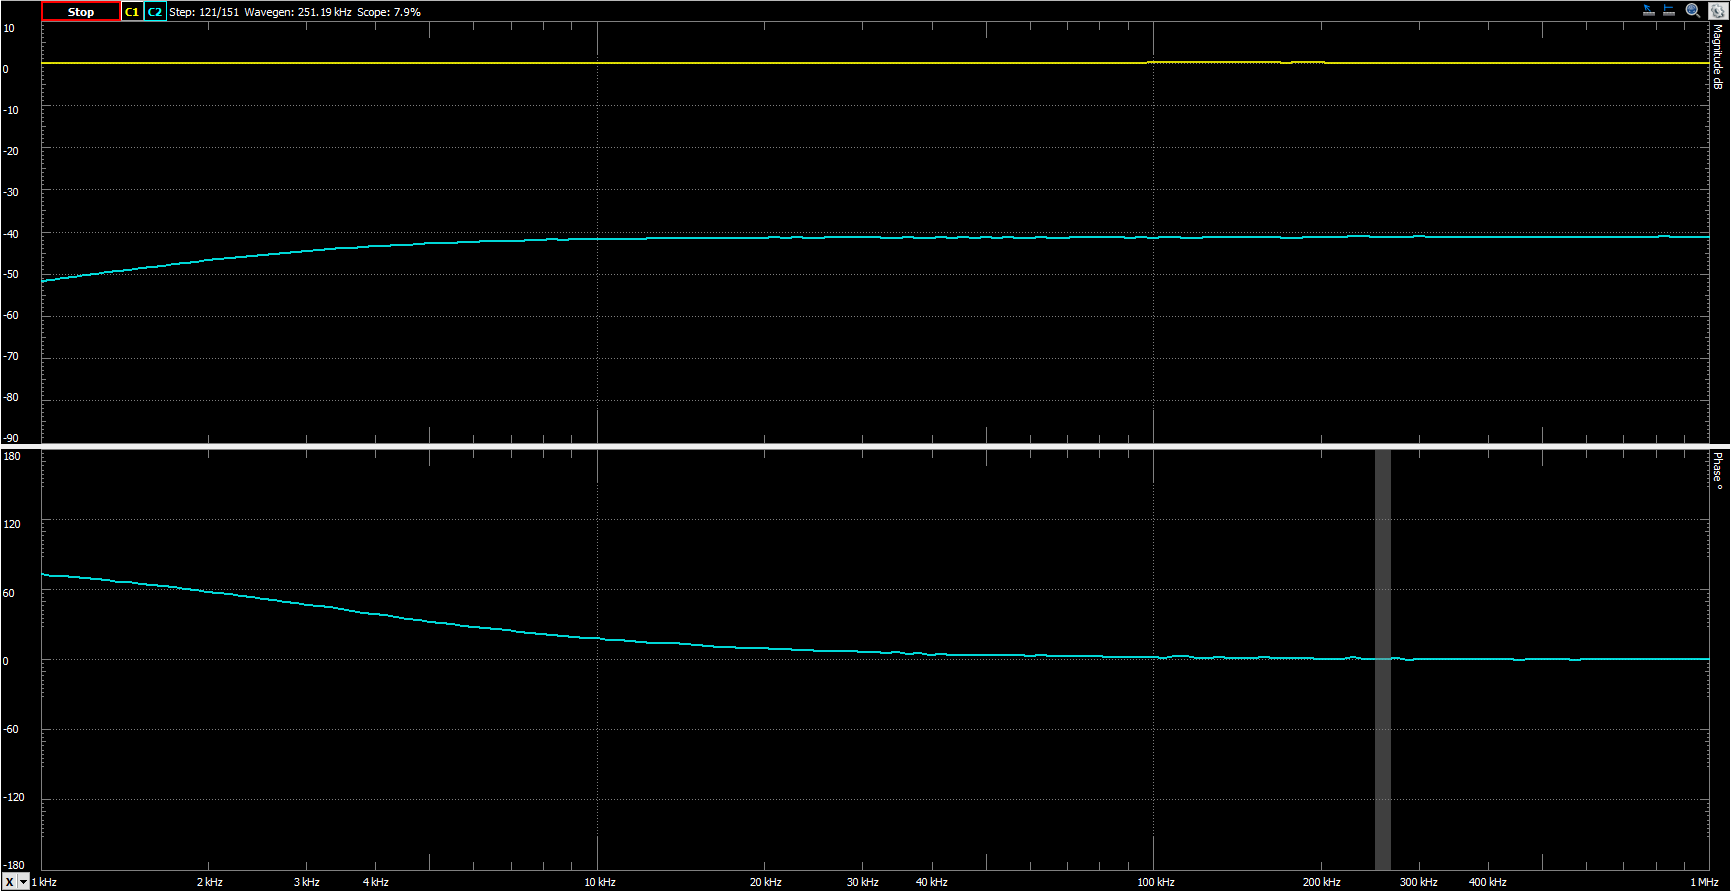
Task: Click the 'Magnitude dB' axis label
Action: click(x=1718, y=57)
